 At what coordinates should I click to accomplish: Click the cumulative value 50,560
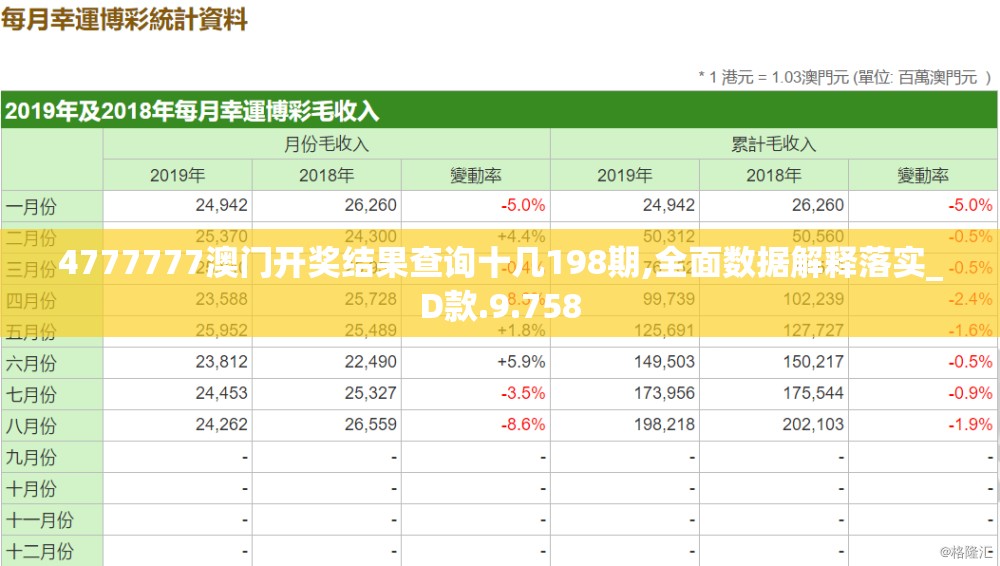(x=818, y=237)
